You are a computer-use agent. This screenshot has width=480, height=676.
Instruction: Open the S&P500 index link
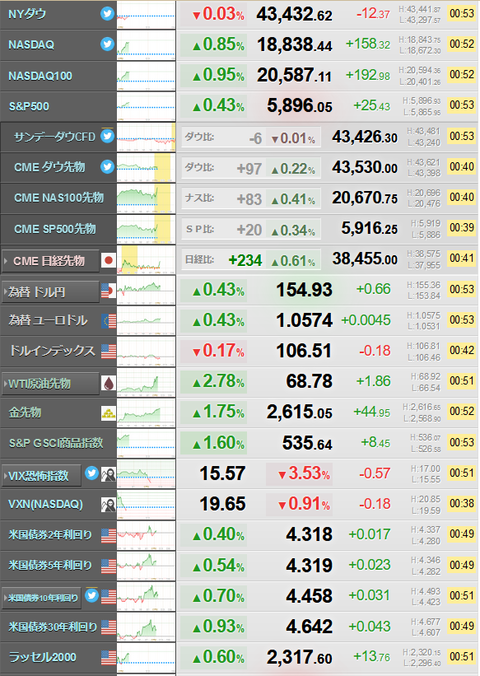pyautogui.click(x=29, y=106)
